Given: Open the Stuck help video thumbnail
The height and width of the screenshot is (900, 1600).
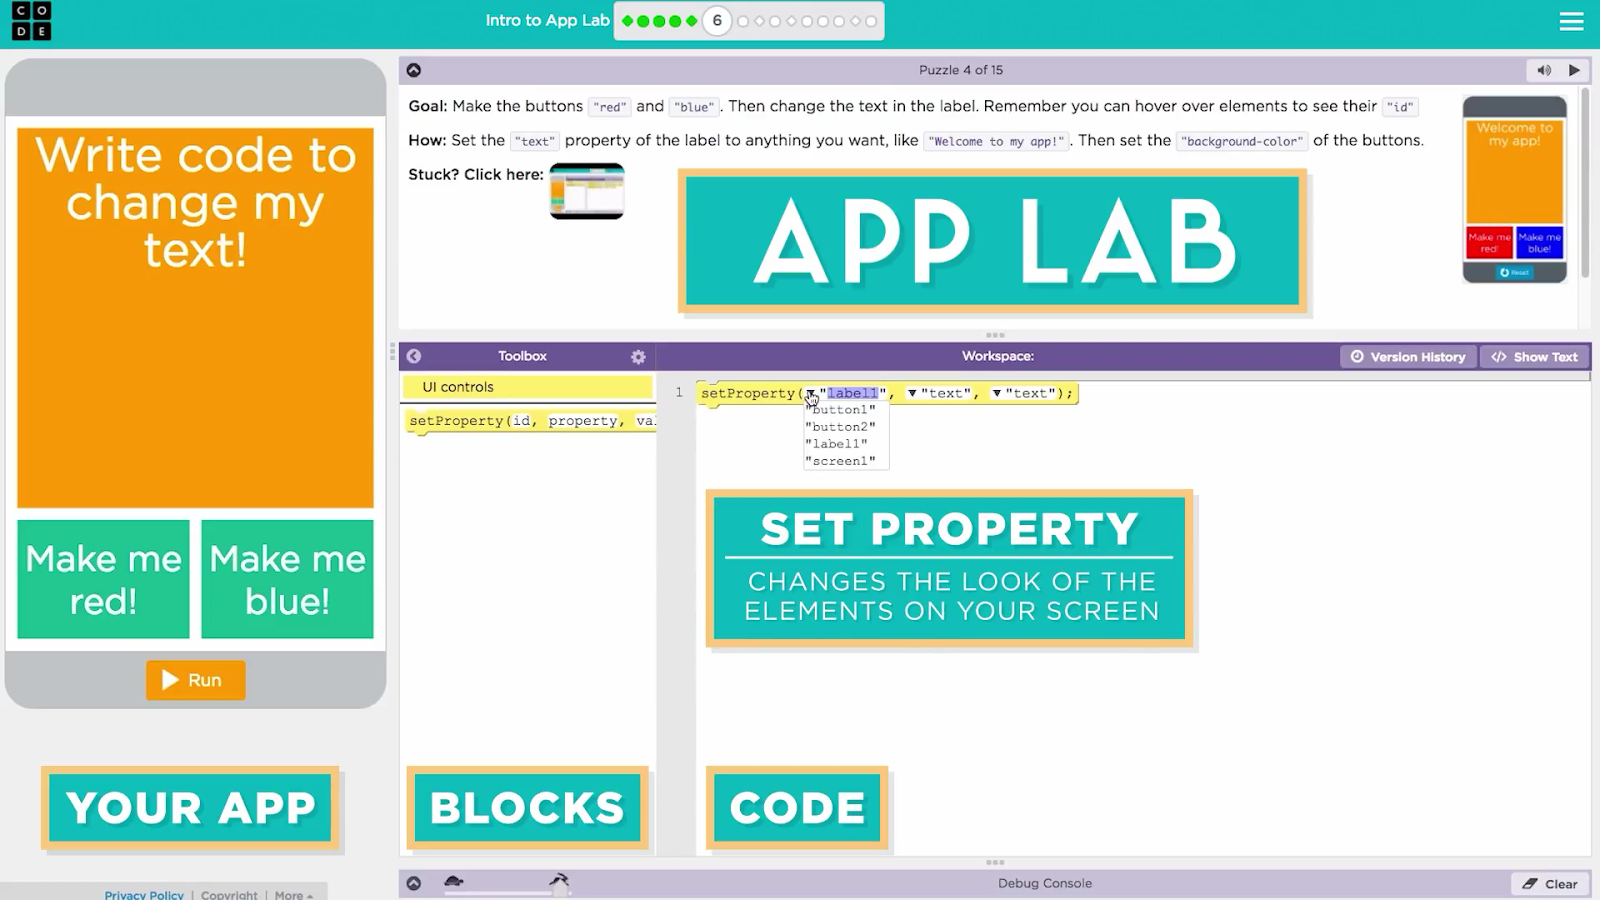Looking at the screenshot, I should point(587,190).
